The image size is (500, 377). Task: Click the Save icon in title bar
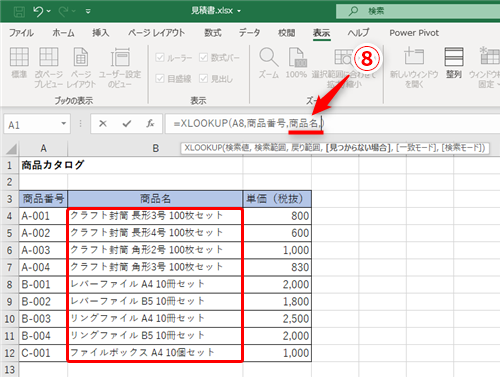[19, 11]
